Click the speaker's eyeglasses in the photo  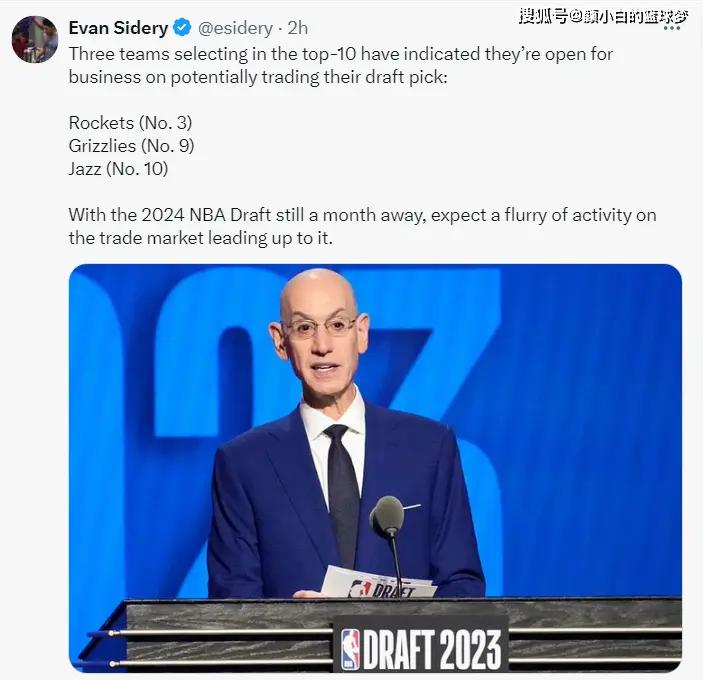coord(321,326)
